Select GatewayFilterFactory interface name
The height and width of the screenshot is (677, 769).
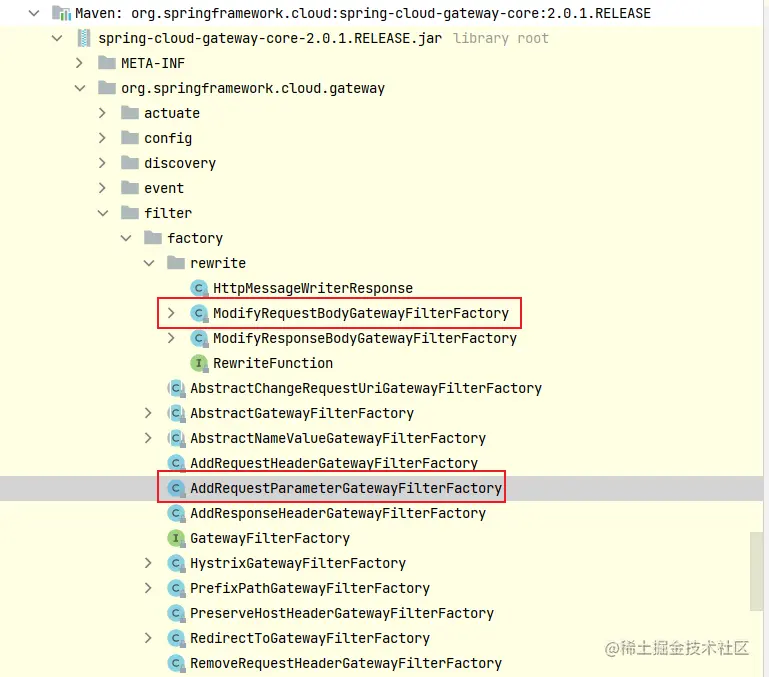270,538
